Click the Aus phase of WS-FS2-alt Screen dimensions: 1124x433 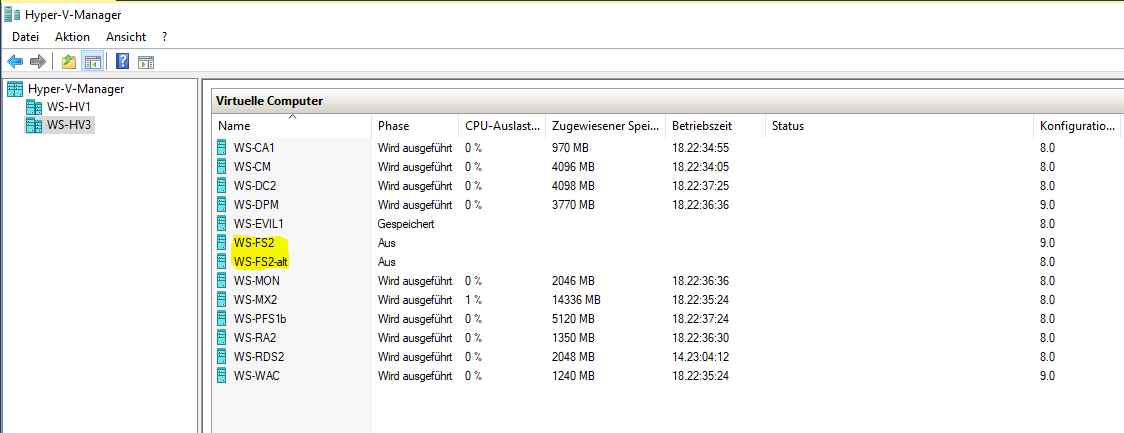(x=386, y=262)
